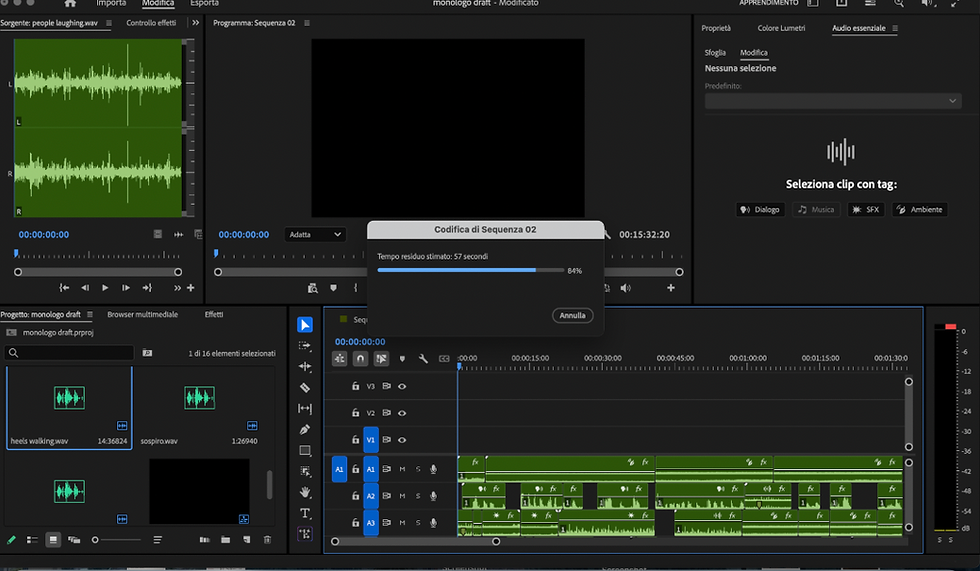Click find-bin icon beside project search
980x571 pixels.
(x=147, y=353)
